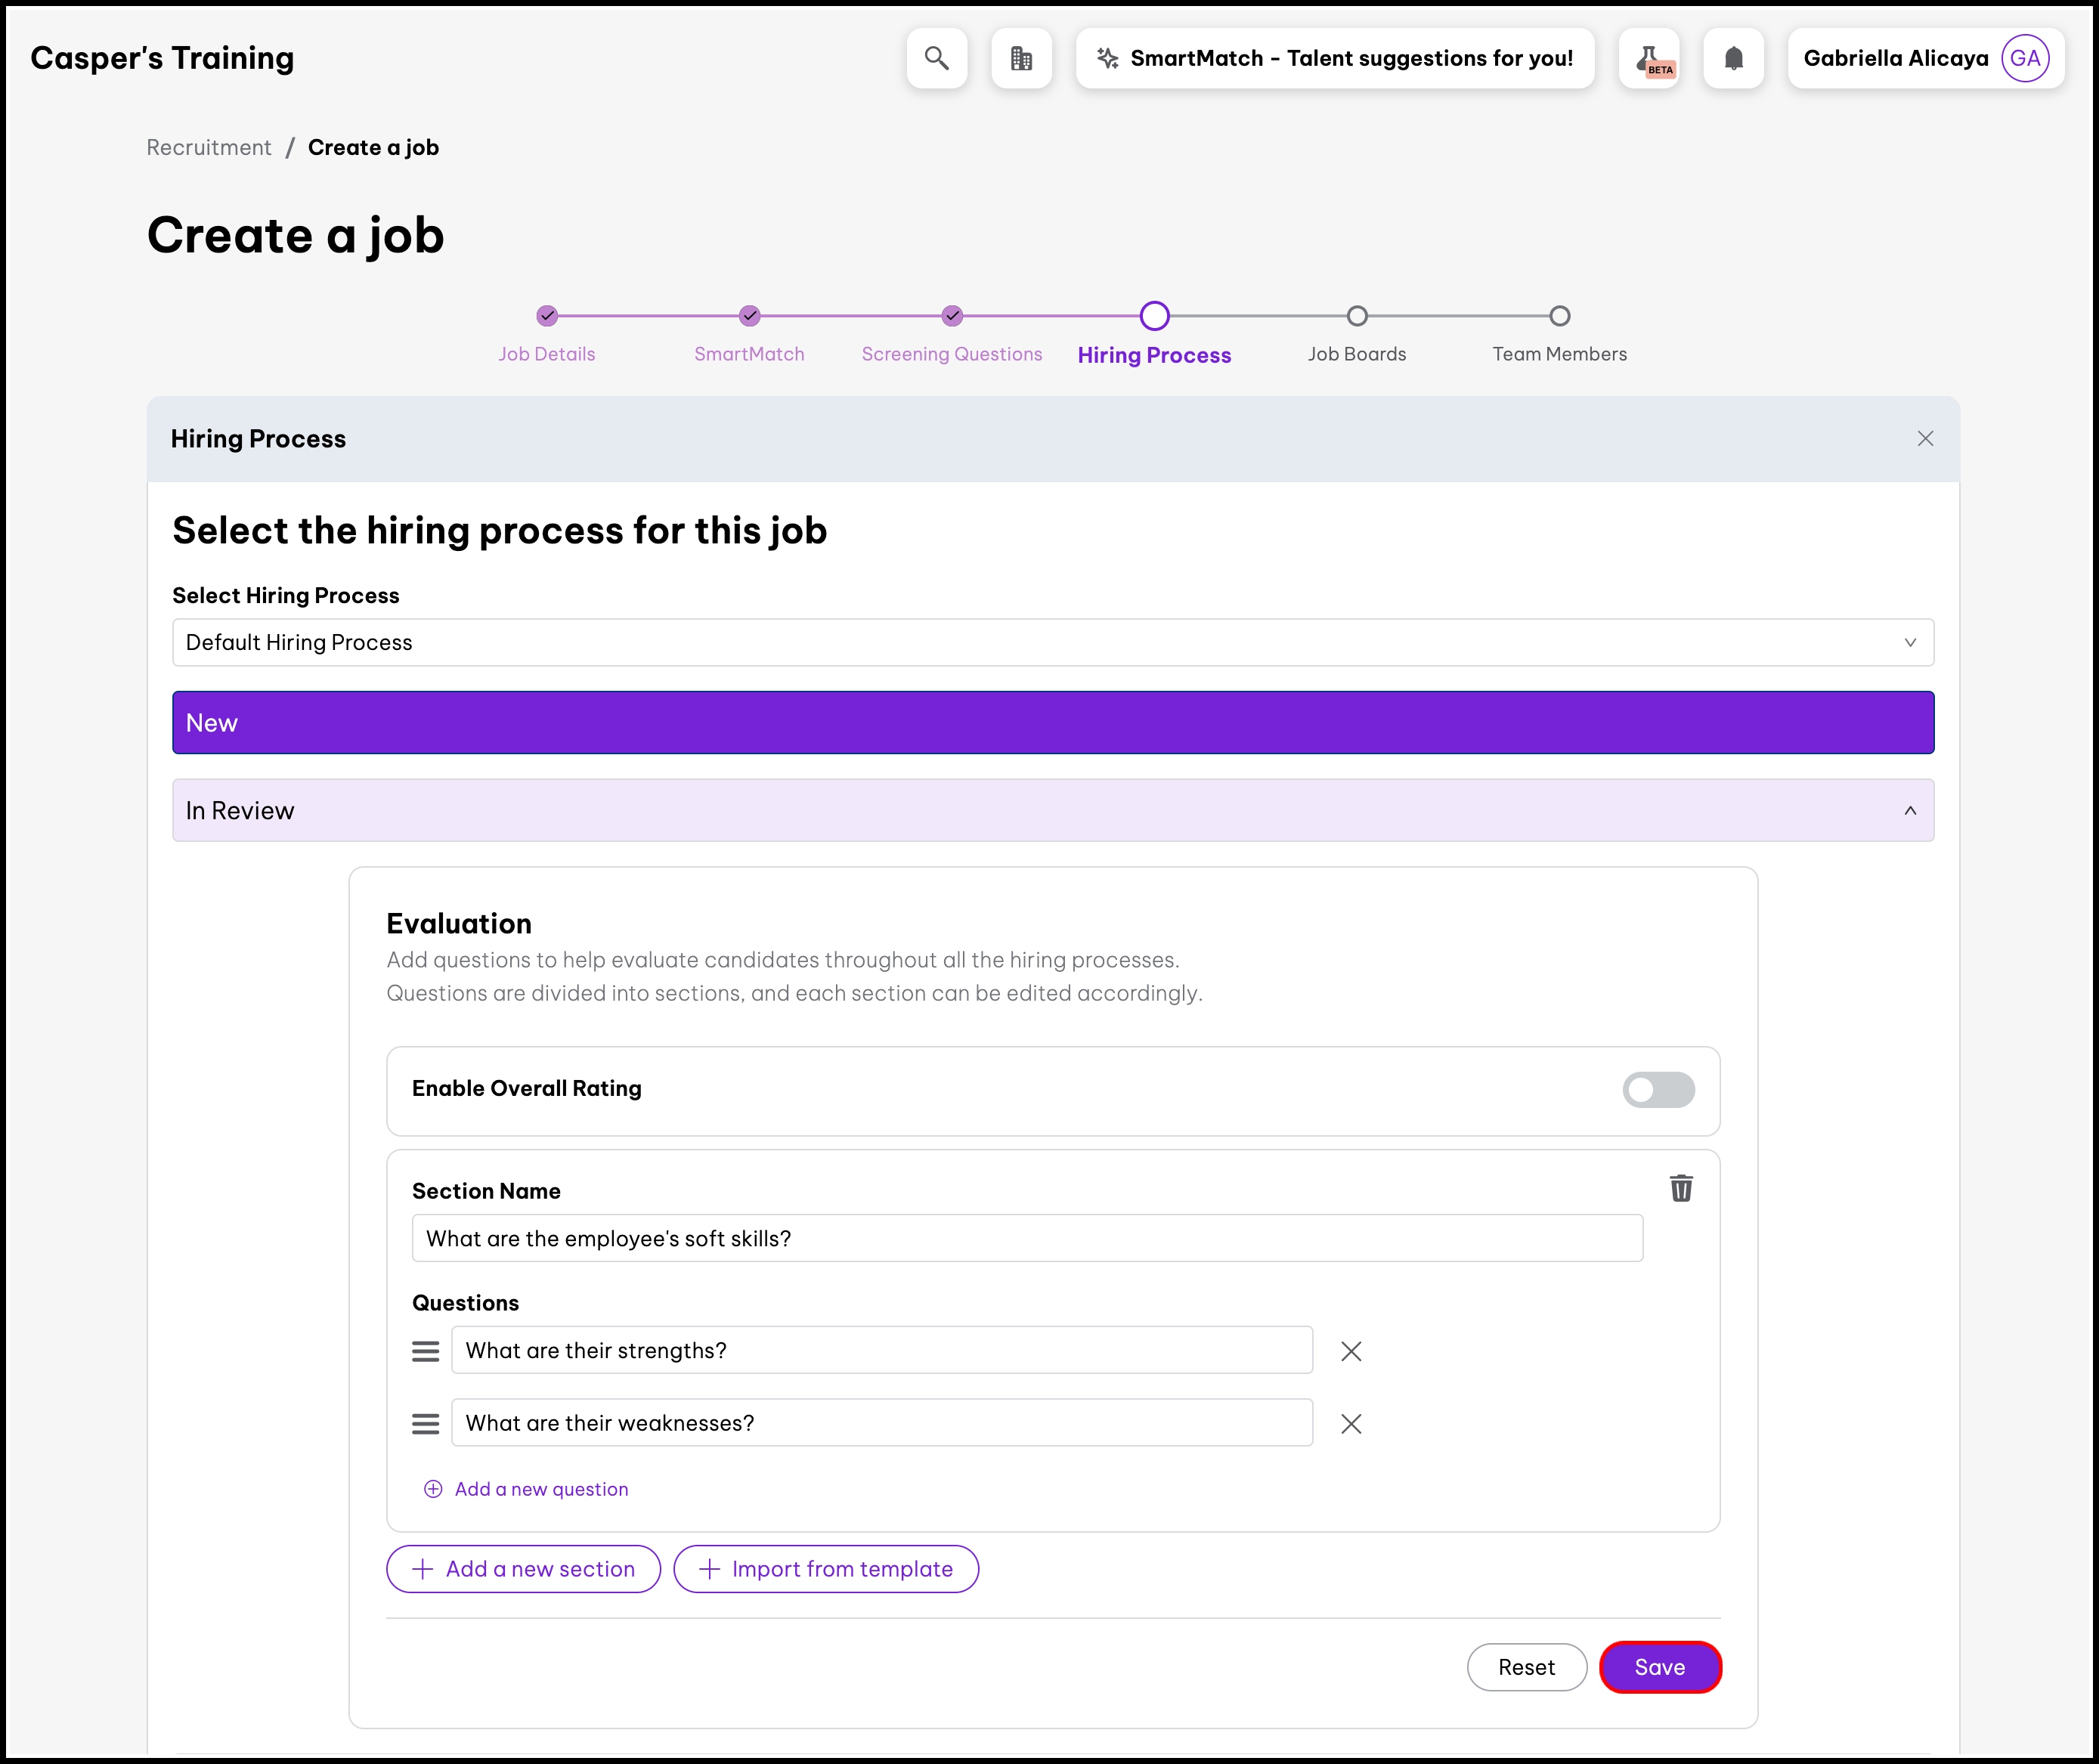Go to Job Boards step
Screen dimensions: 2099x1764
tap(1356, 317)
